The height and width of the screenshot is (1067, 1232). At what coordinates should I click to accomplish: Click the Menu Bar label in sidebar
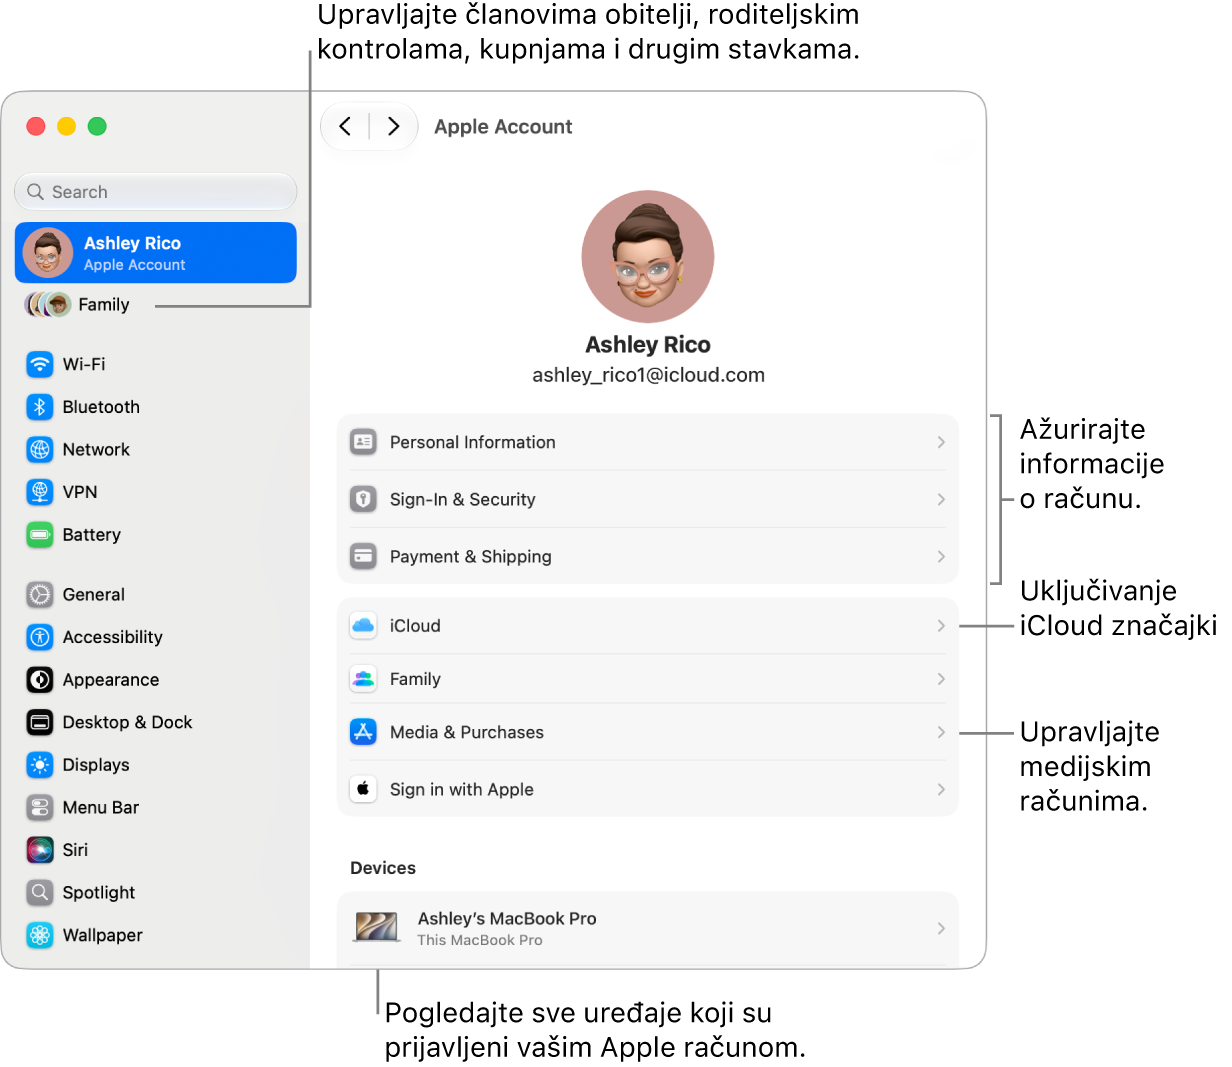[101, 807]
